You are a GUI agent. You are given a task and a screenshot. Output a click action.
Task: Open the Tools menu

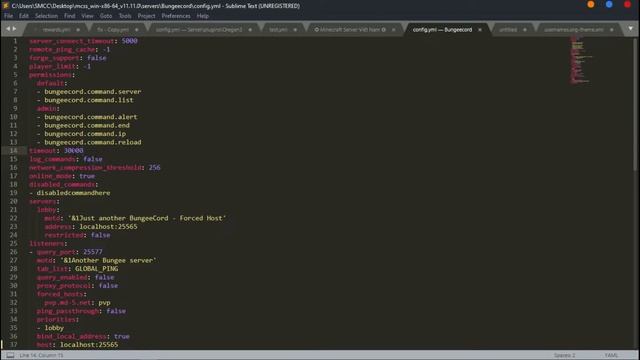pos(125,16)
